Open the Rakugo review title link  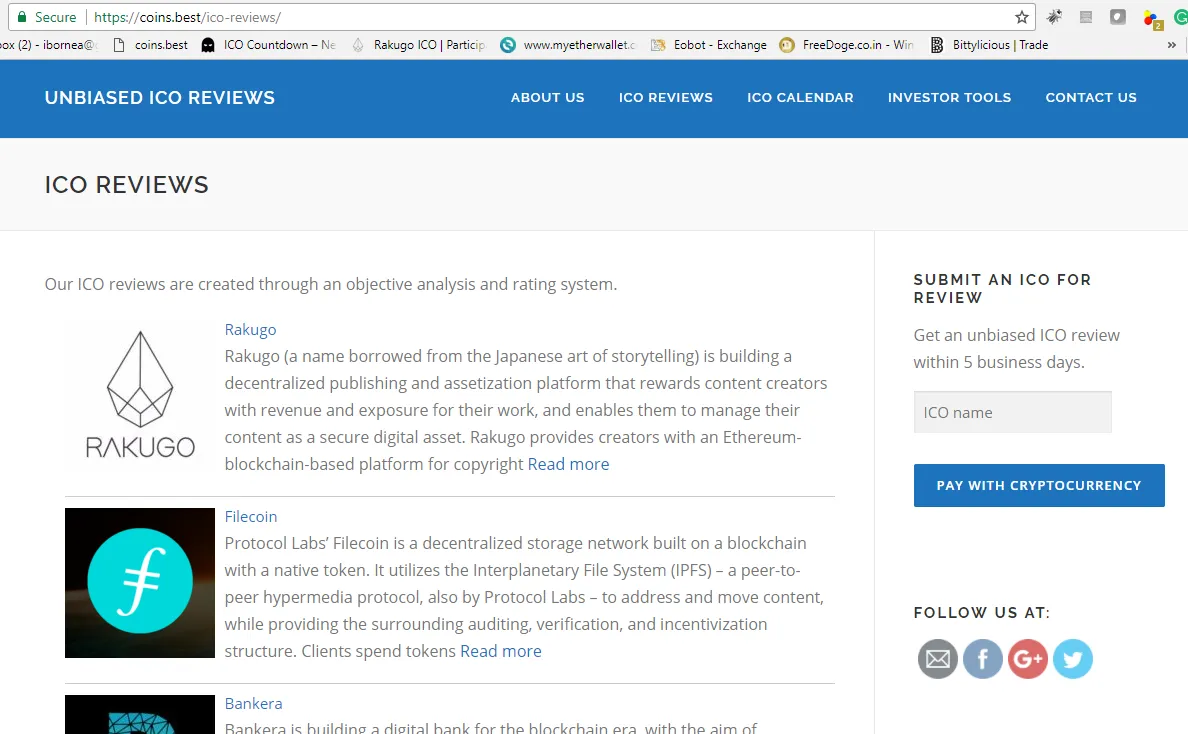(x=250, y=330)
